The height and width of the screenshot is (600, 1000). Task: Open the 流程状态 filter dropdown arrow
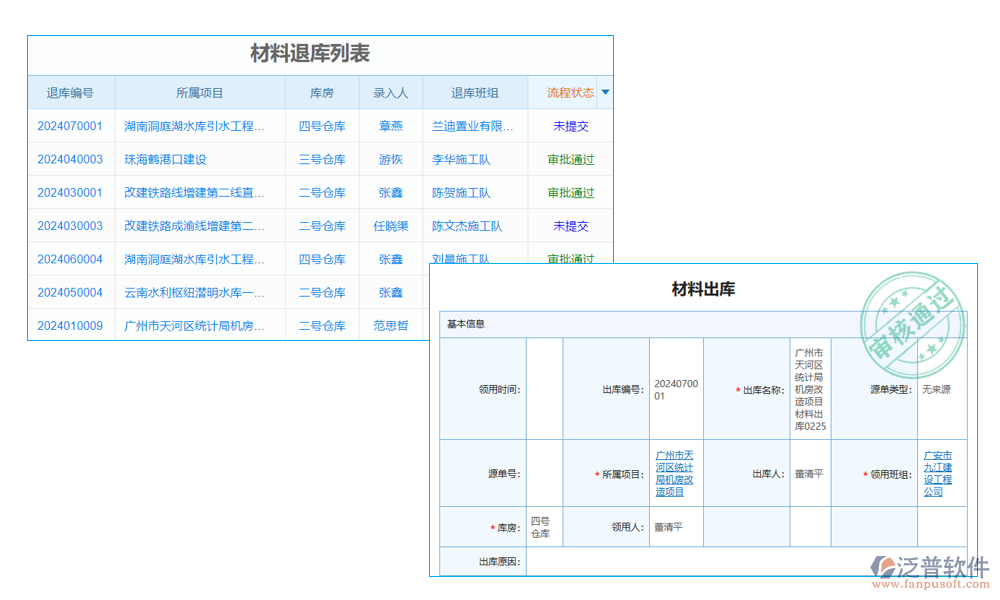point(605,92)
